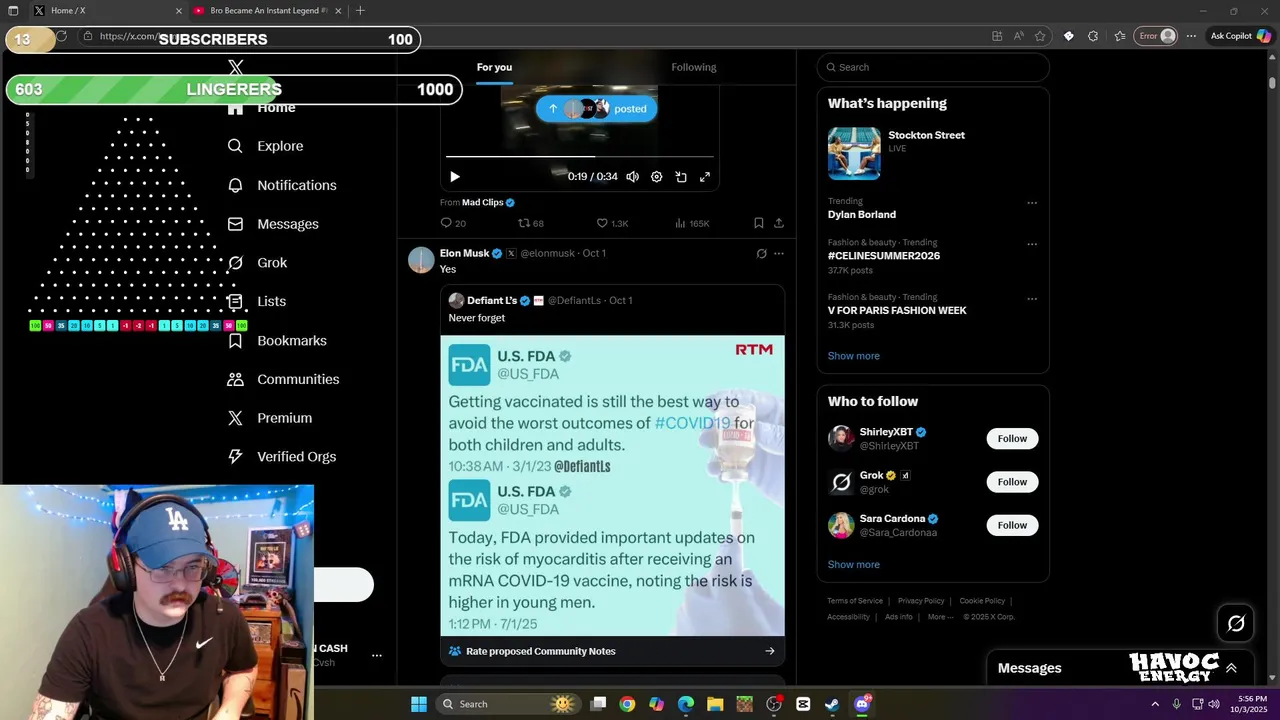Open Bookmarks in the sidebar
The width and height of the screenshot is (1280, 720).
[277, 341]
